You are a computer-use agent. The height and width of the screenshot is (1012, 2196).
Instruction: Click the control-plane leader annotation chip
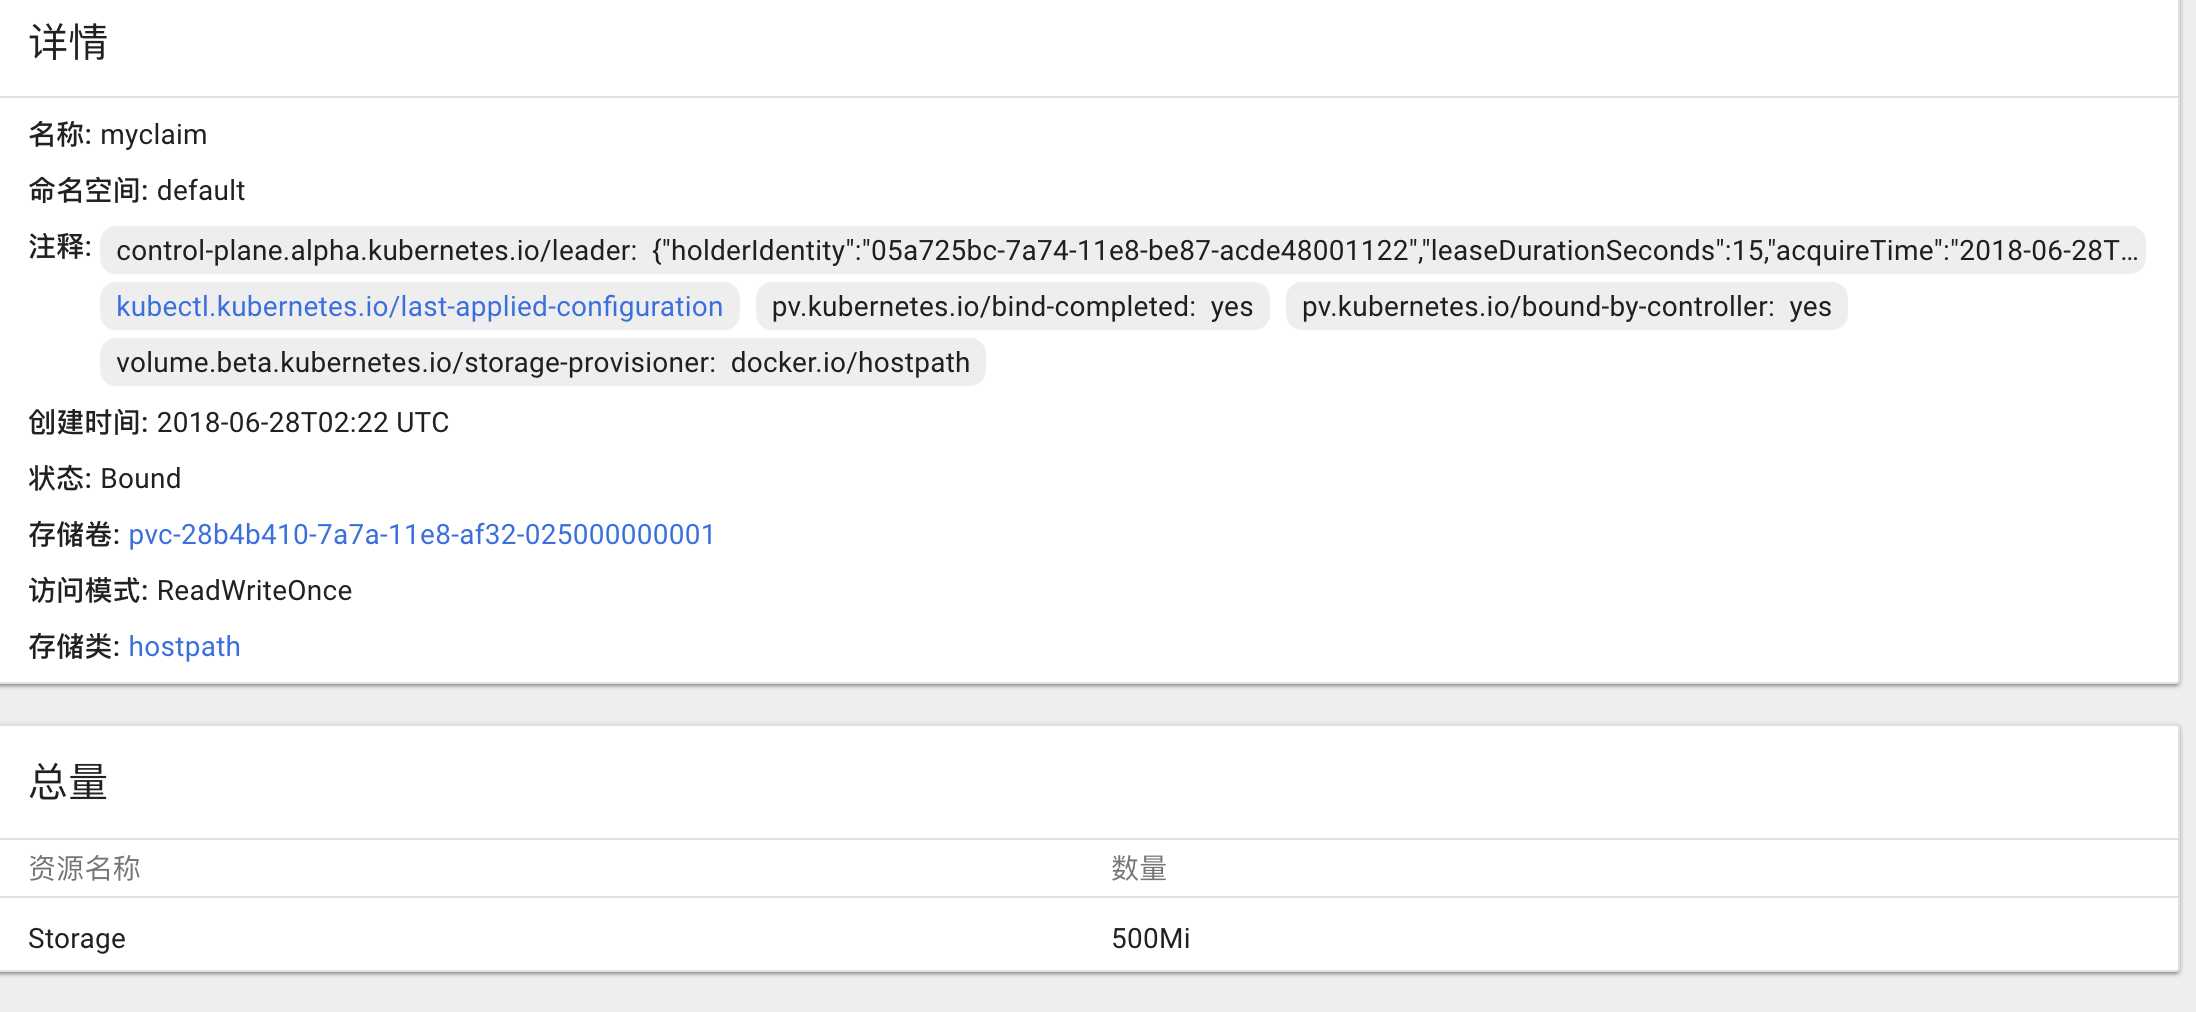pos(1123,250)
